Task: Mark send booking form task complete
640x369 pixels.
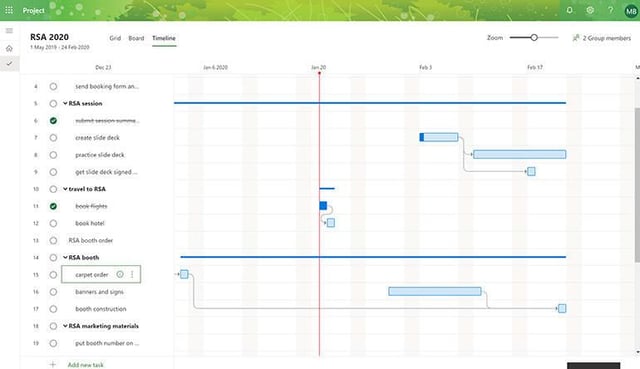Action: 53,87
